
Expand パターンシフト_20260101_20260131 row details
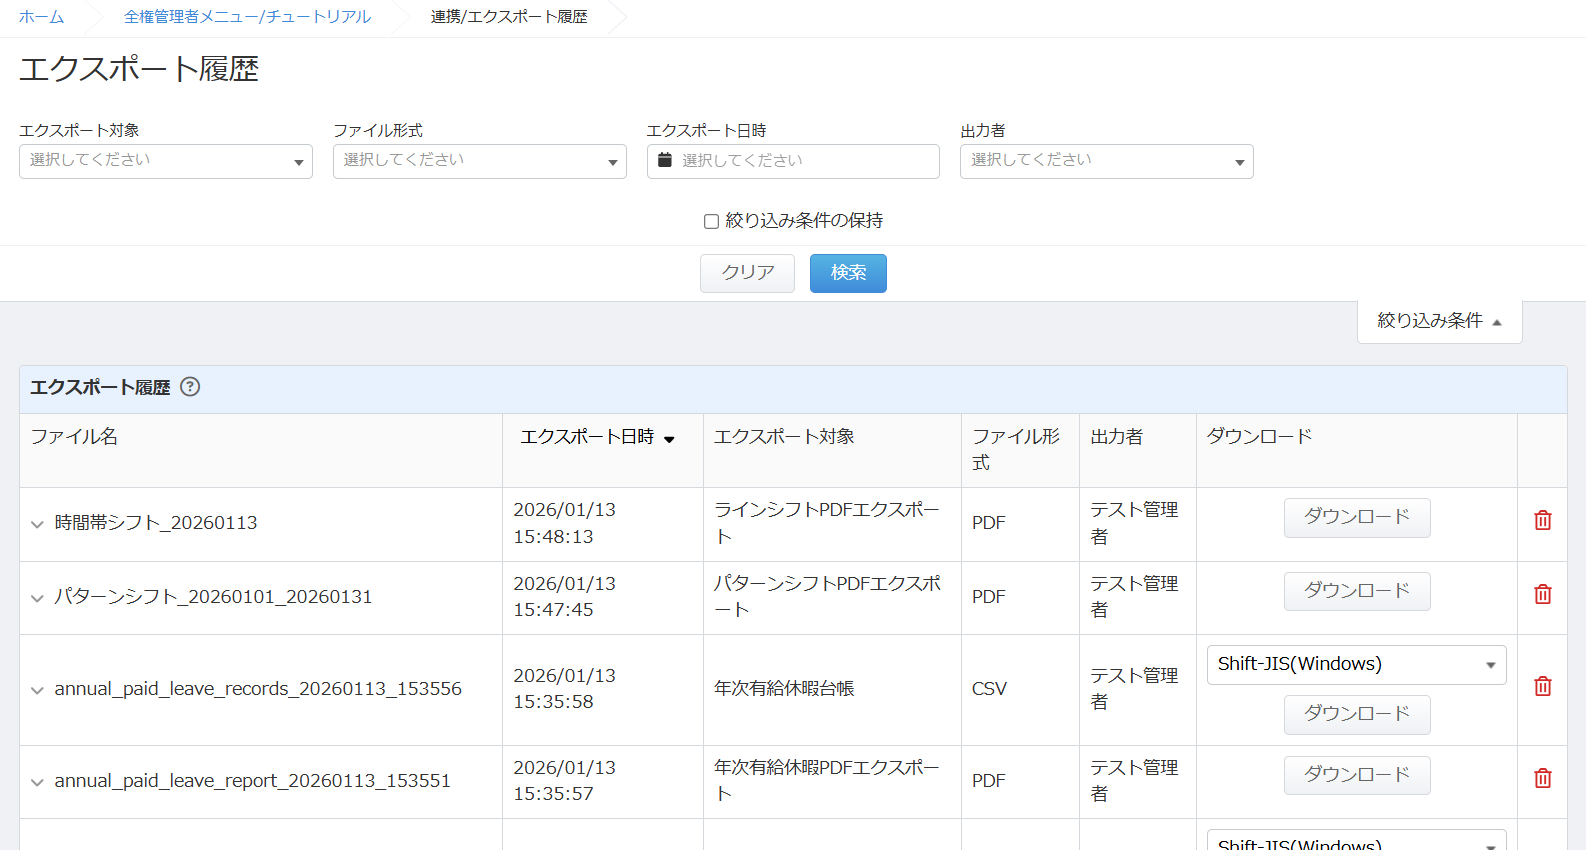pos(37,598)
